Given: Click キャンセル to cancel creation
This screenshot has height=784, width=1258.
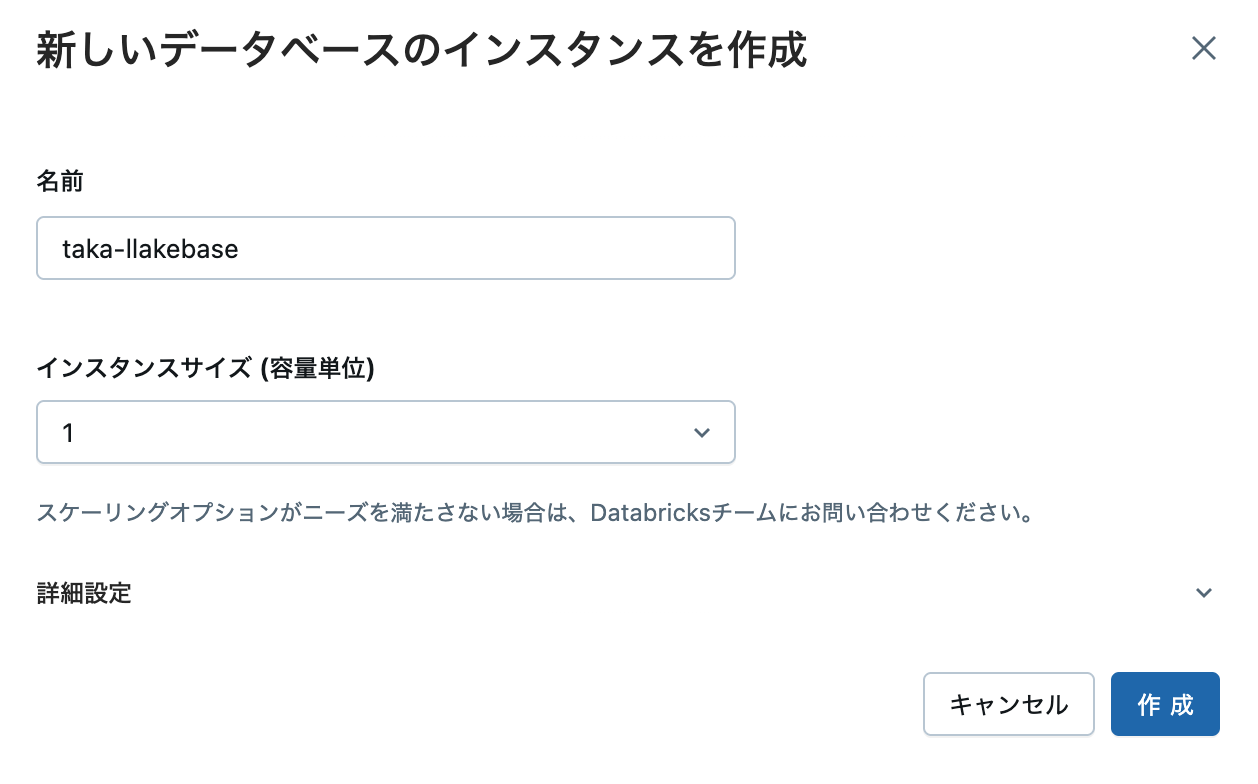Looking at the screenshot, I should tap(1008, 704).
